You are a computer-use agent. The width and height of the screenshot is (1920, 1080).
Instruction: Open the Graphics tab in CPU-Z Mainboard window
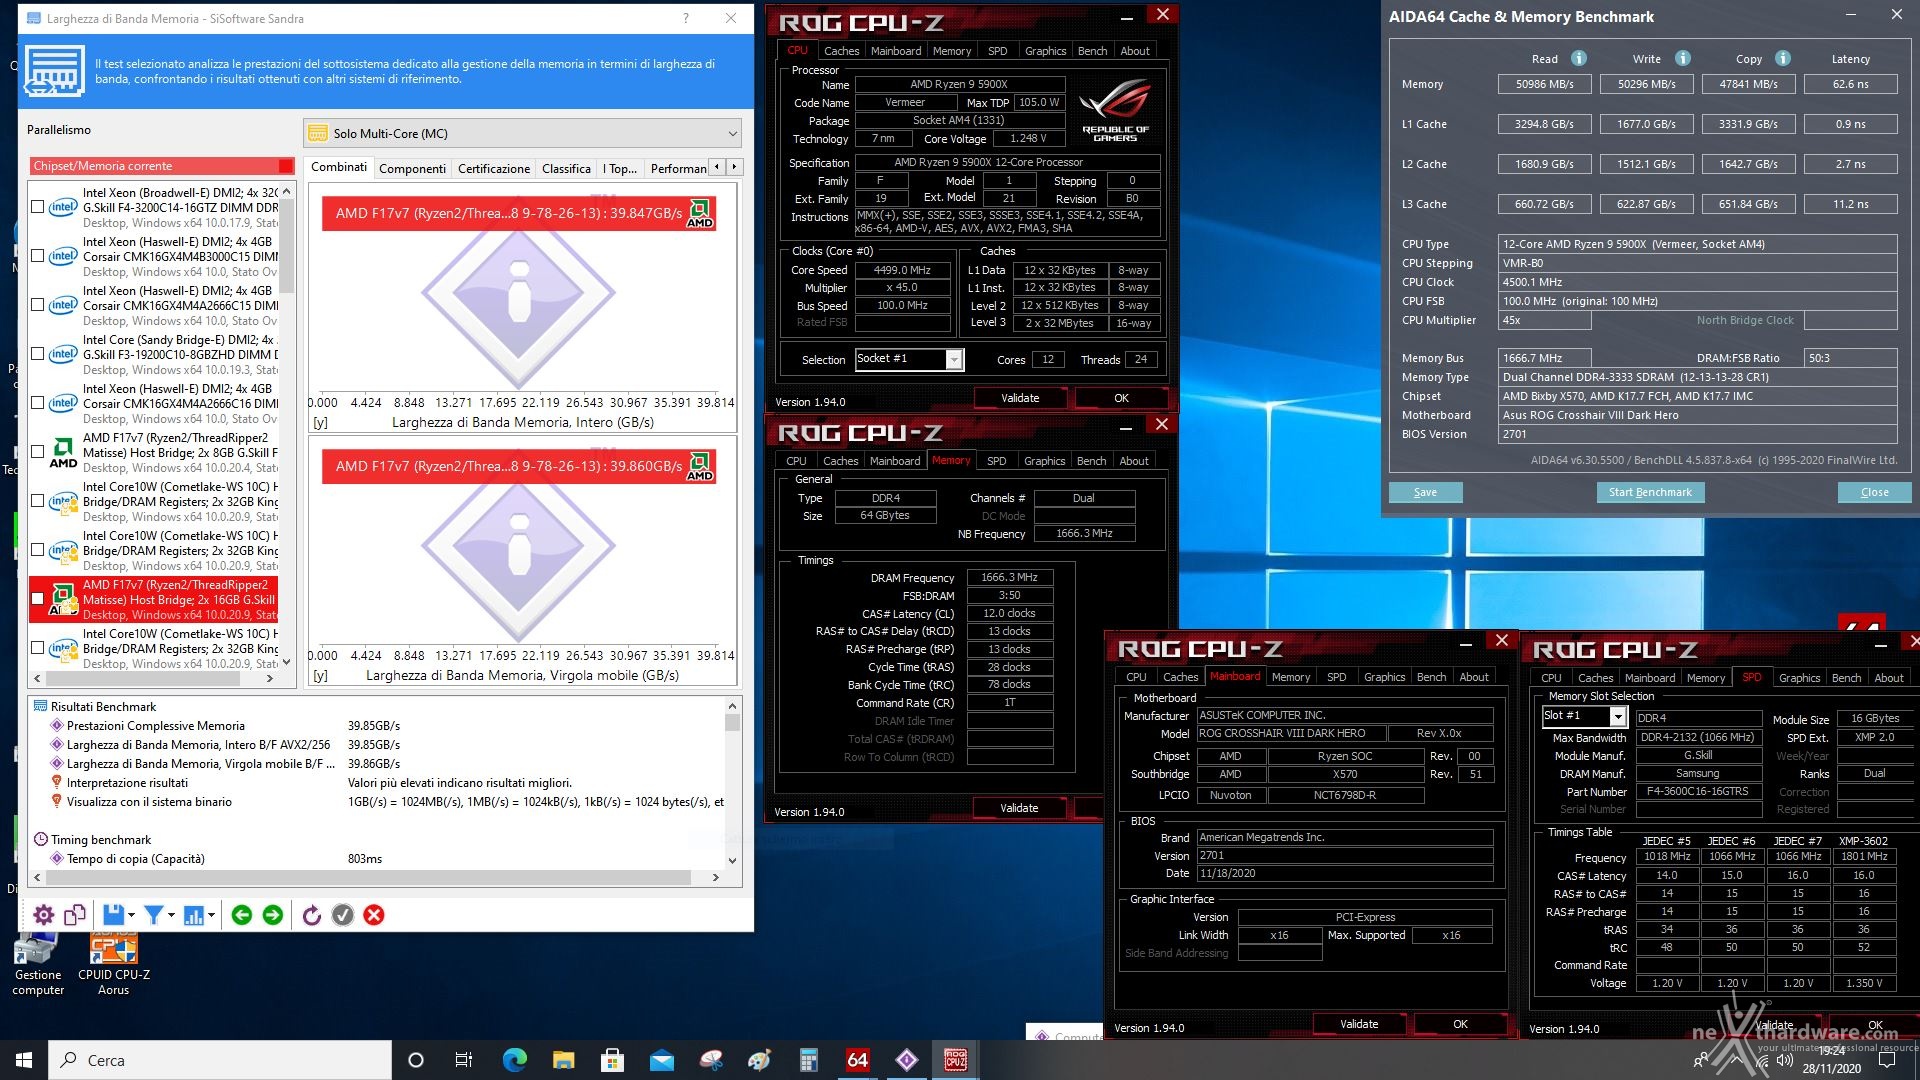pyautogui.click(x=1384, y=677)
